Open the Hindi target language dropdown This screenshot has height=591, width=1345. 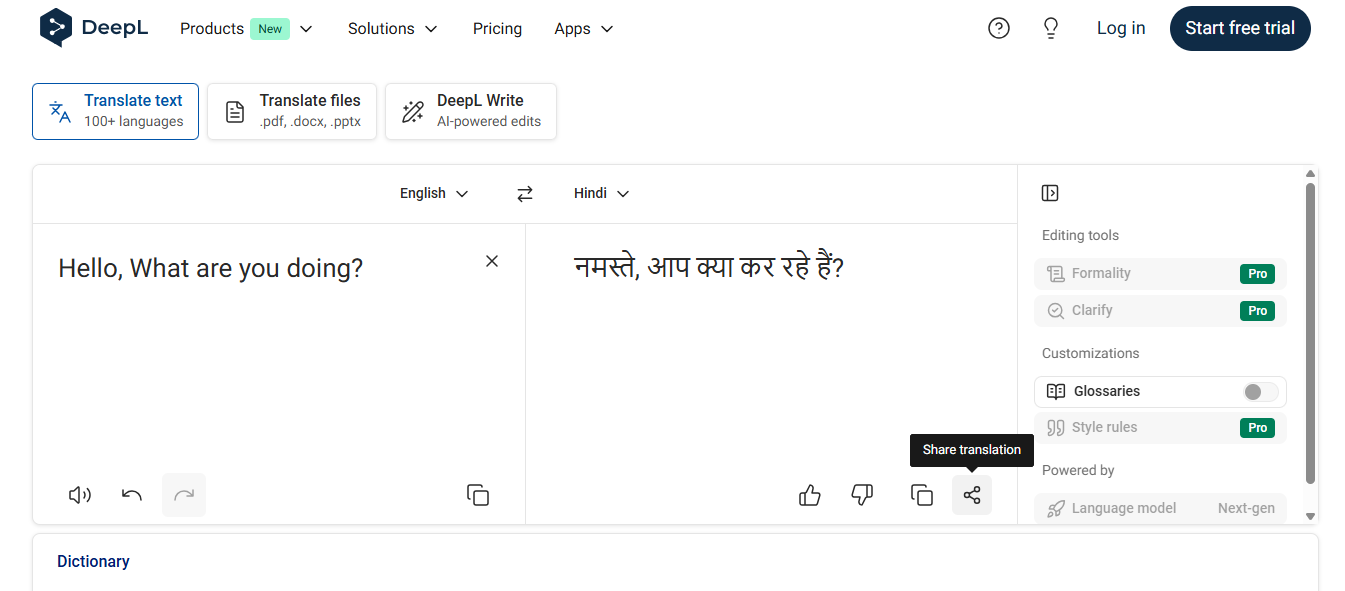600,193
